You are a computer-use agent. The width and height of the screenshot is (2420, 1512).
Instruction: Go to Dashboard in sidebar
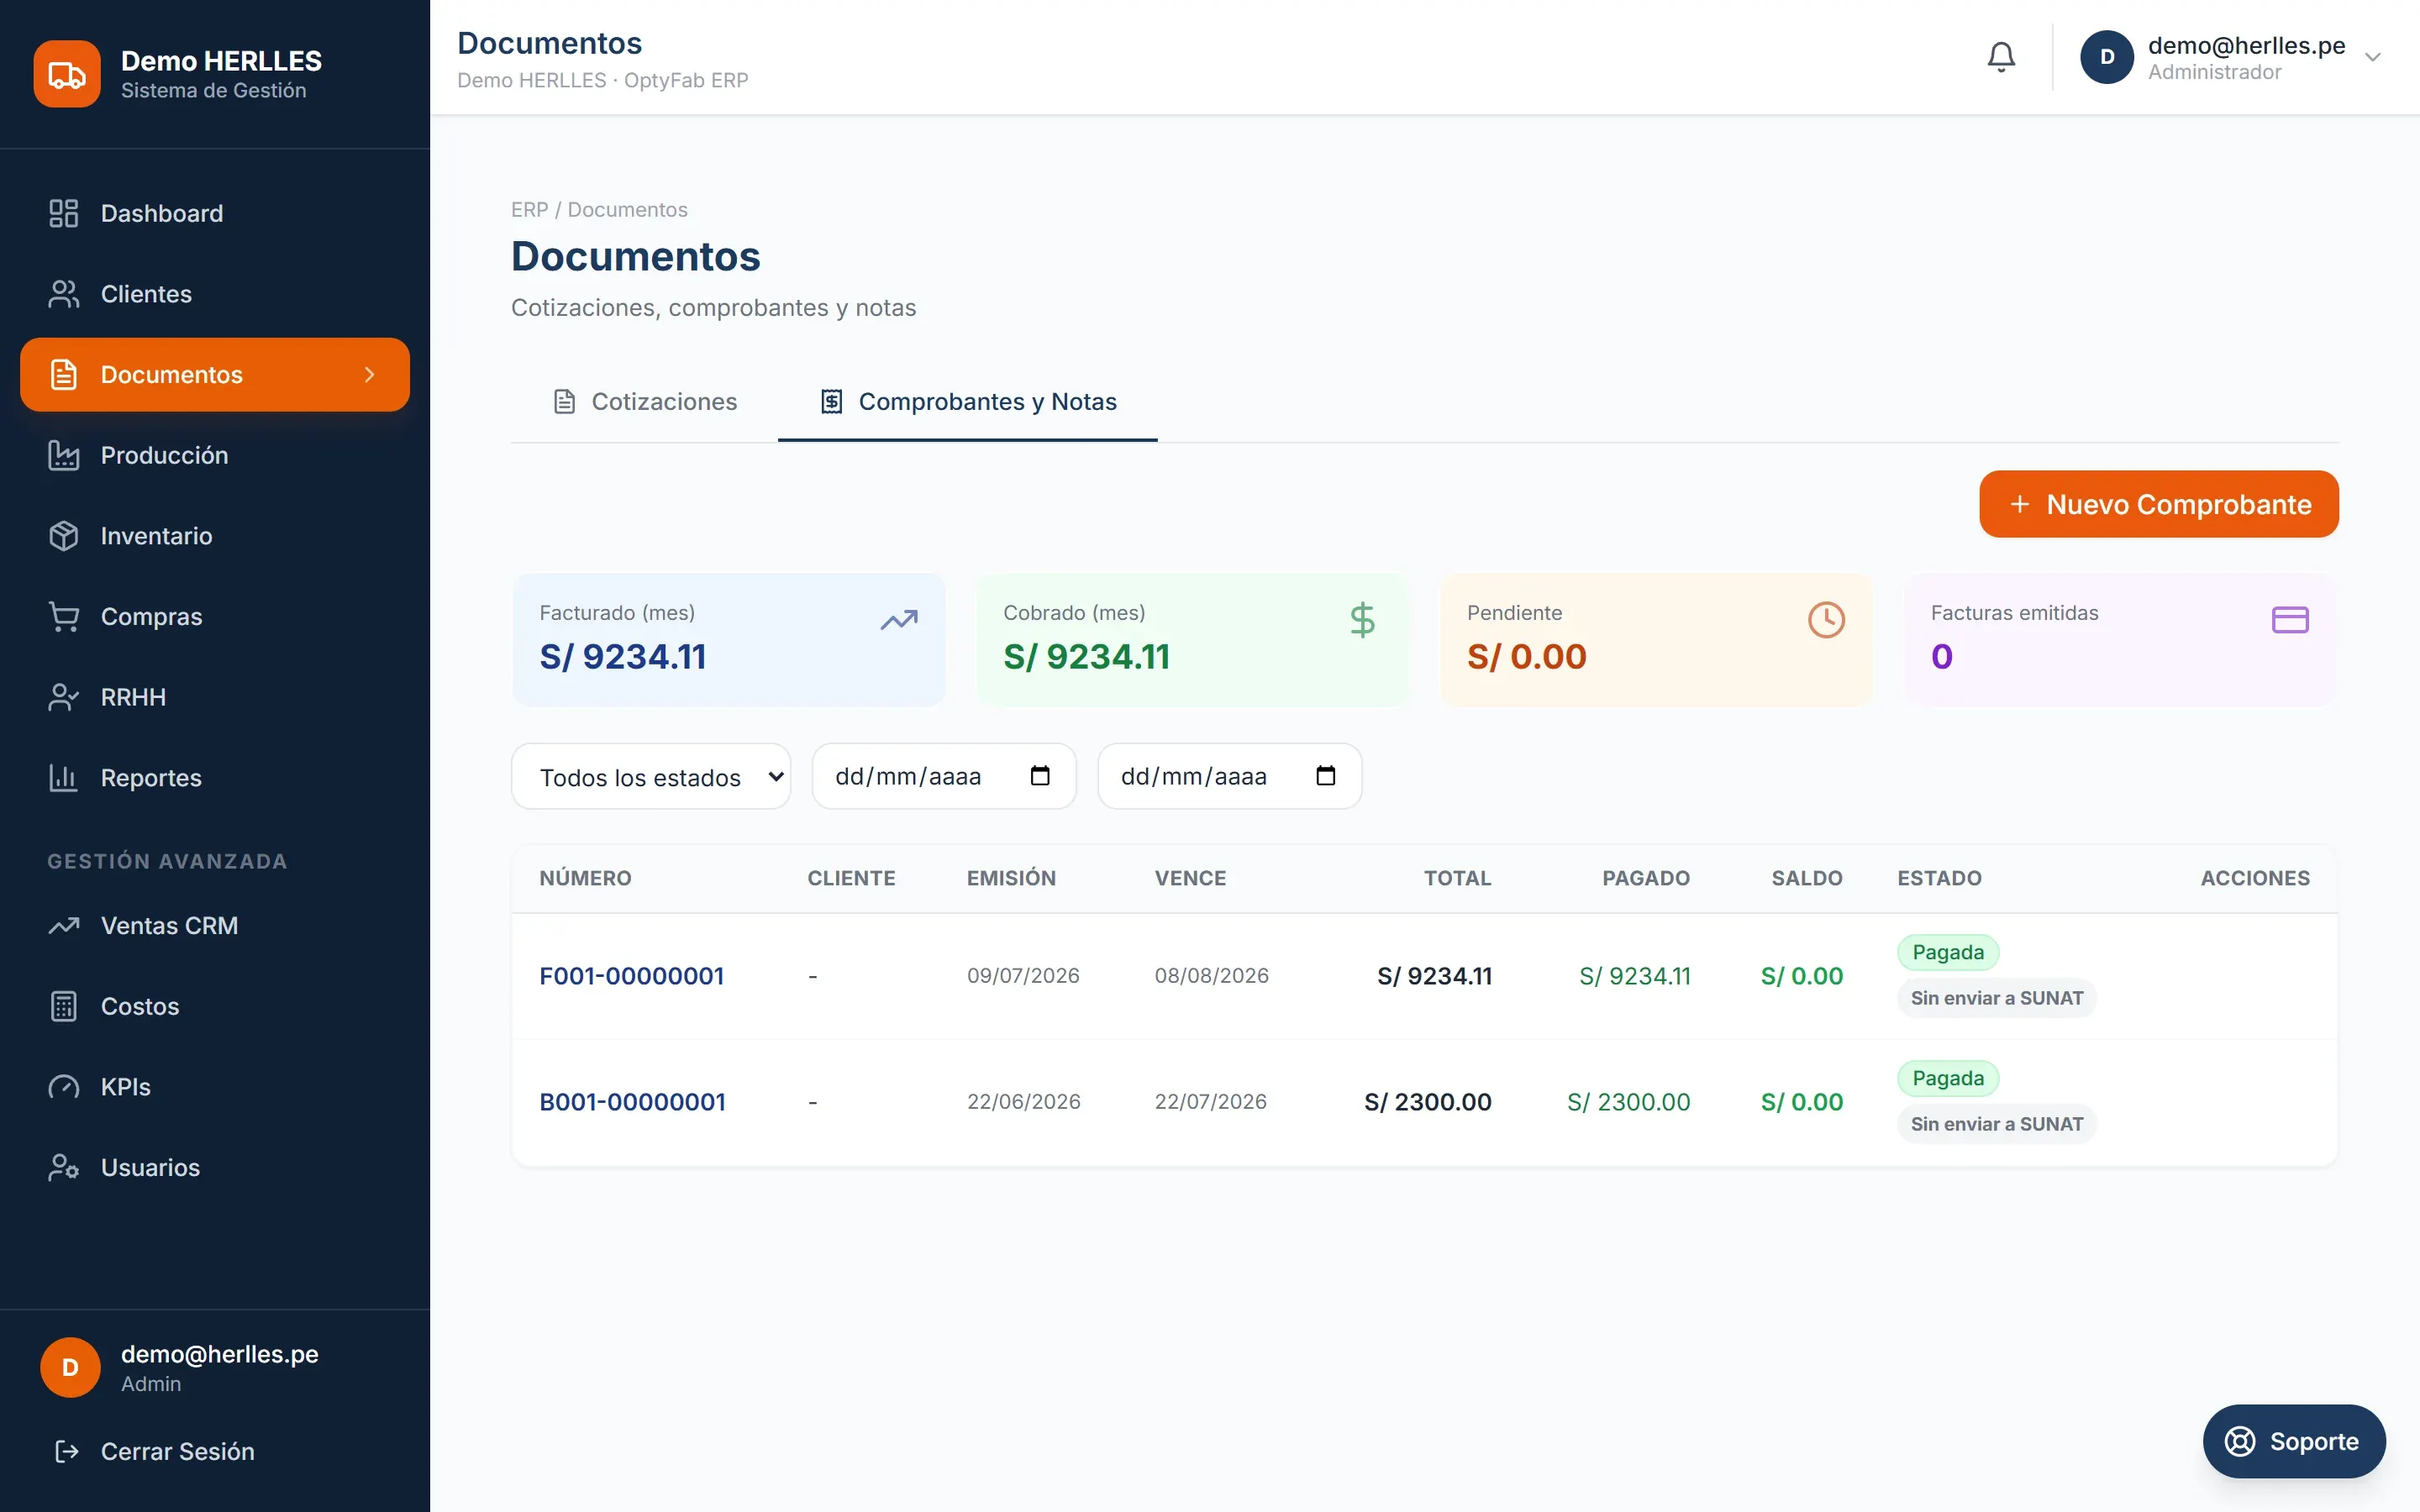click(x=215, y=213)
